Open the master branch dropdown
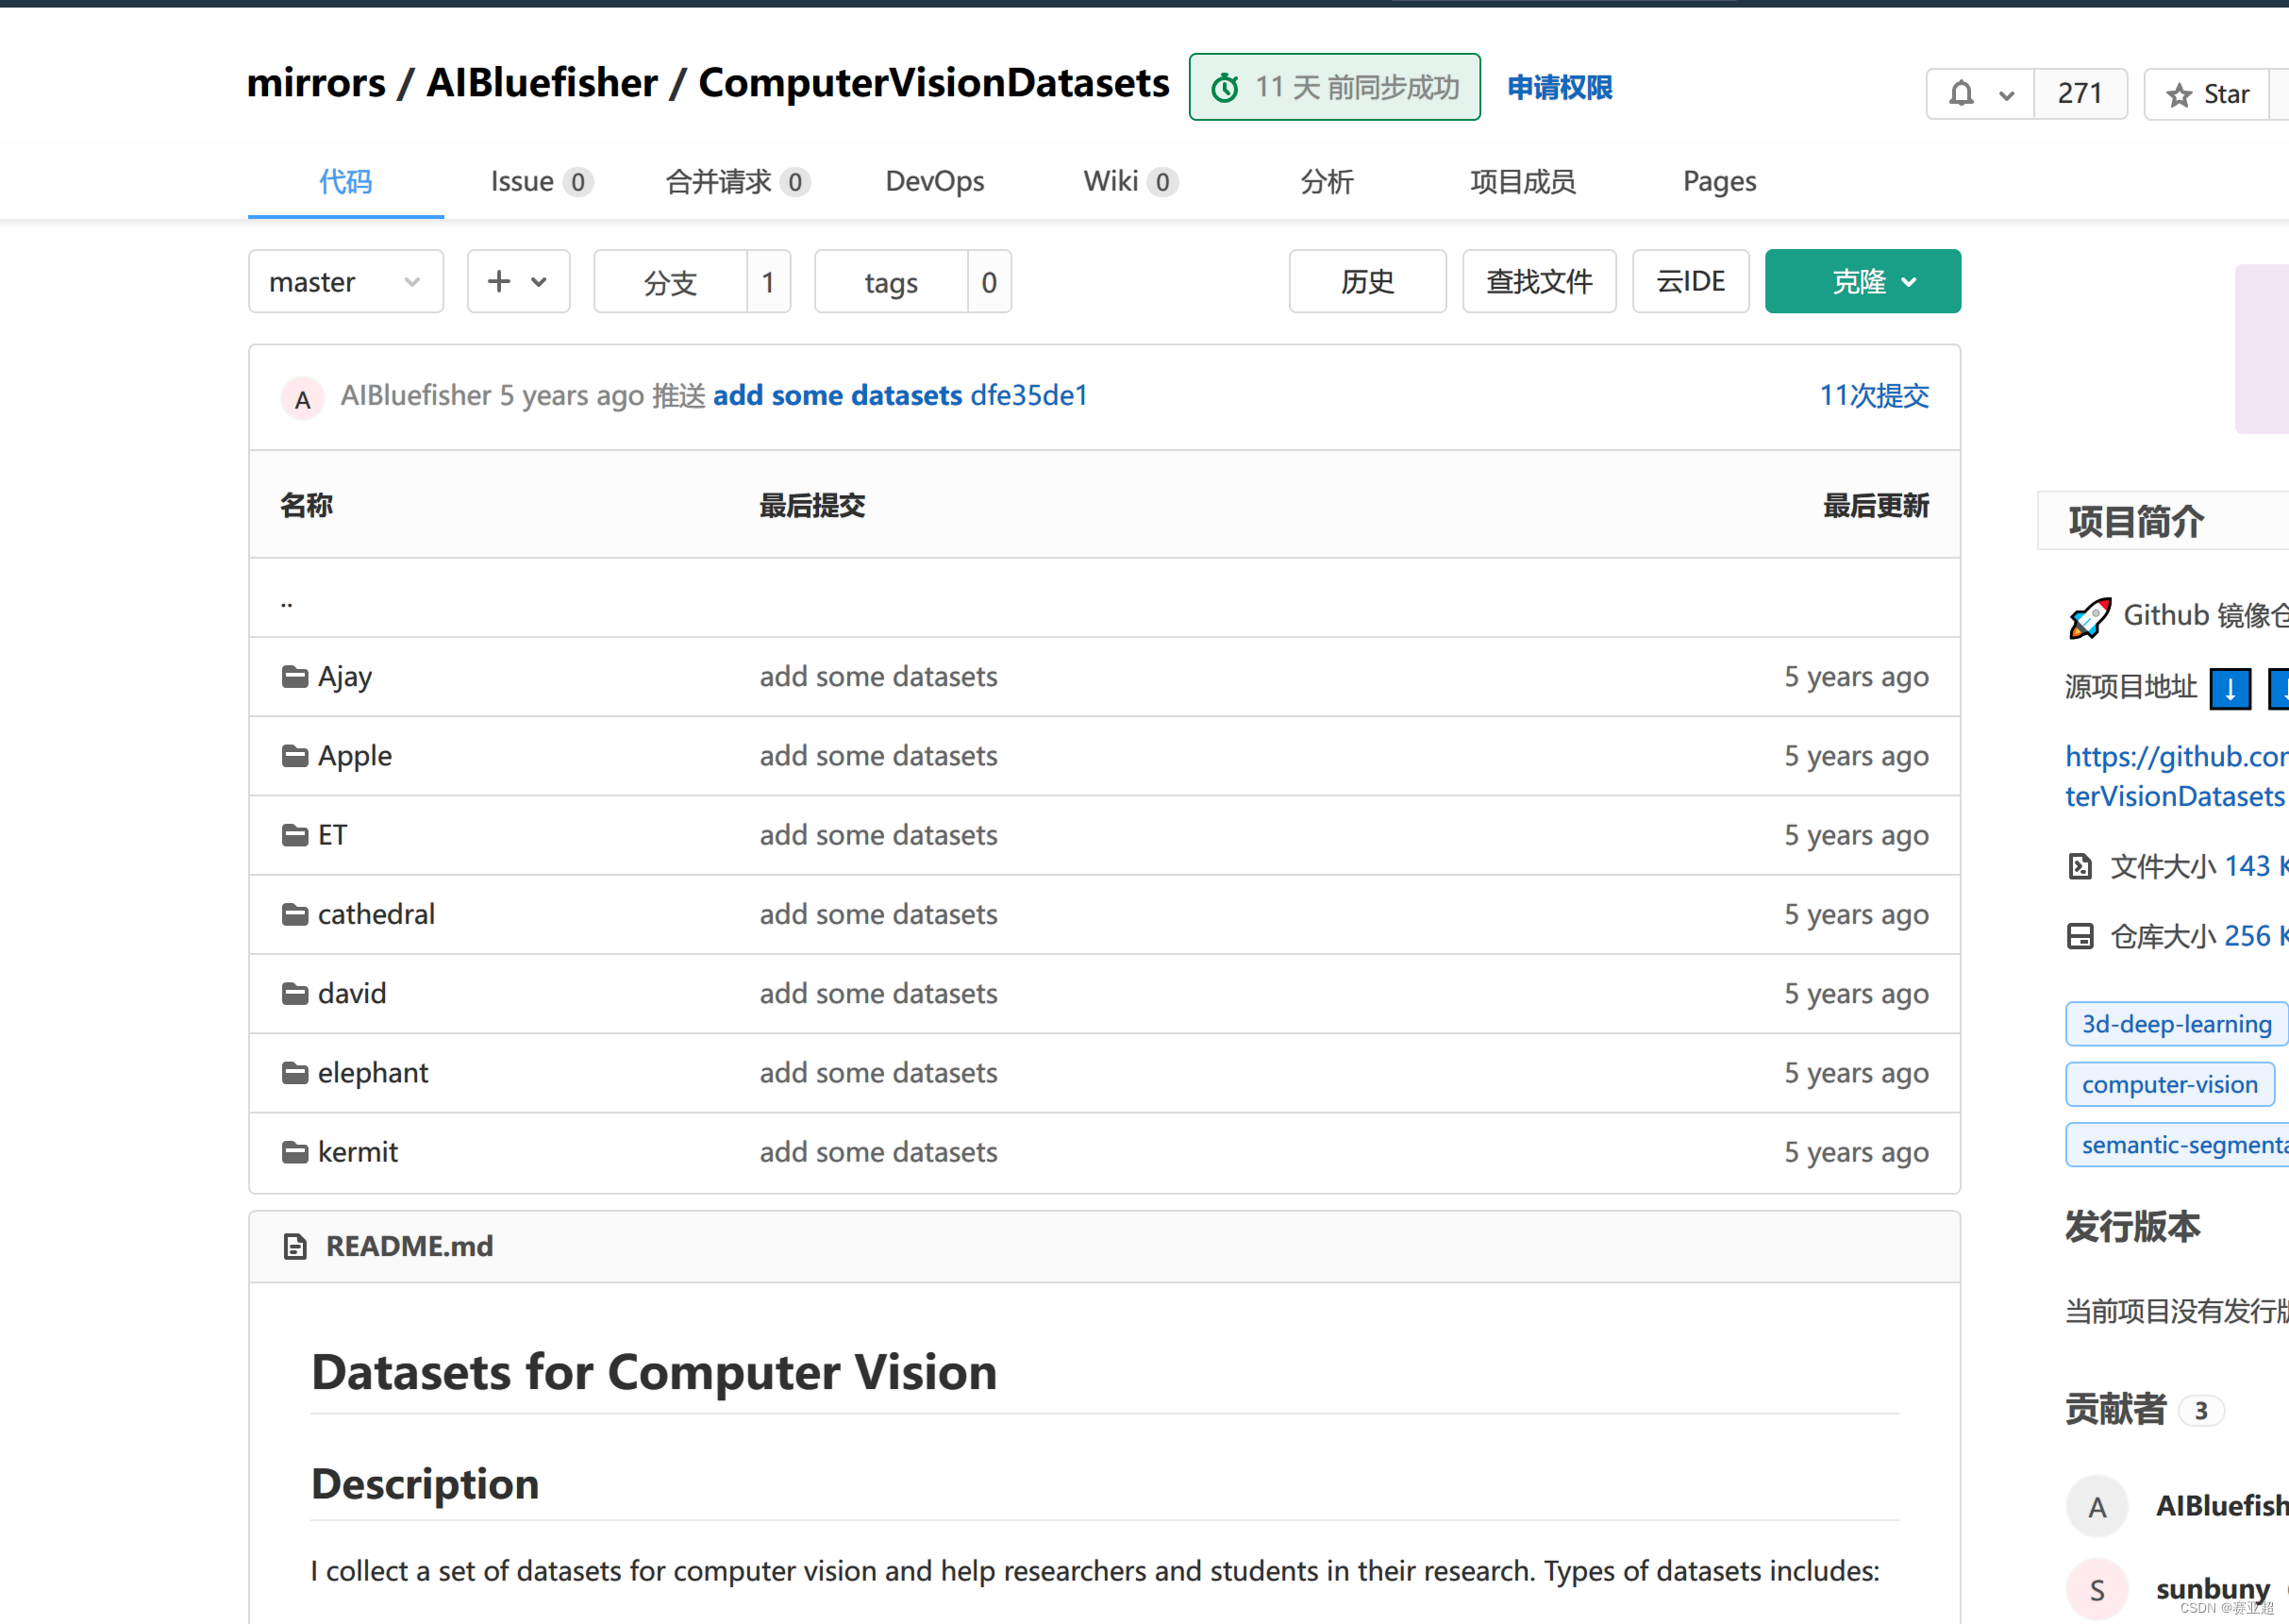 tap(345, 282)
